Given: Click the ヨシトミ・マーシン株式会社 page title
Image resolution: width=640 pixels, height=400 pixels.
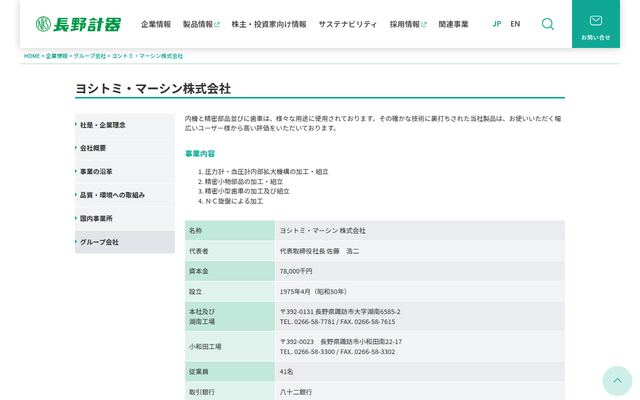Looking at the screenshot, I should (153, 89).
